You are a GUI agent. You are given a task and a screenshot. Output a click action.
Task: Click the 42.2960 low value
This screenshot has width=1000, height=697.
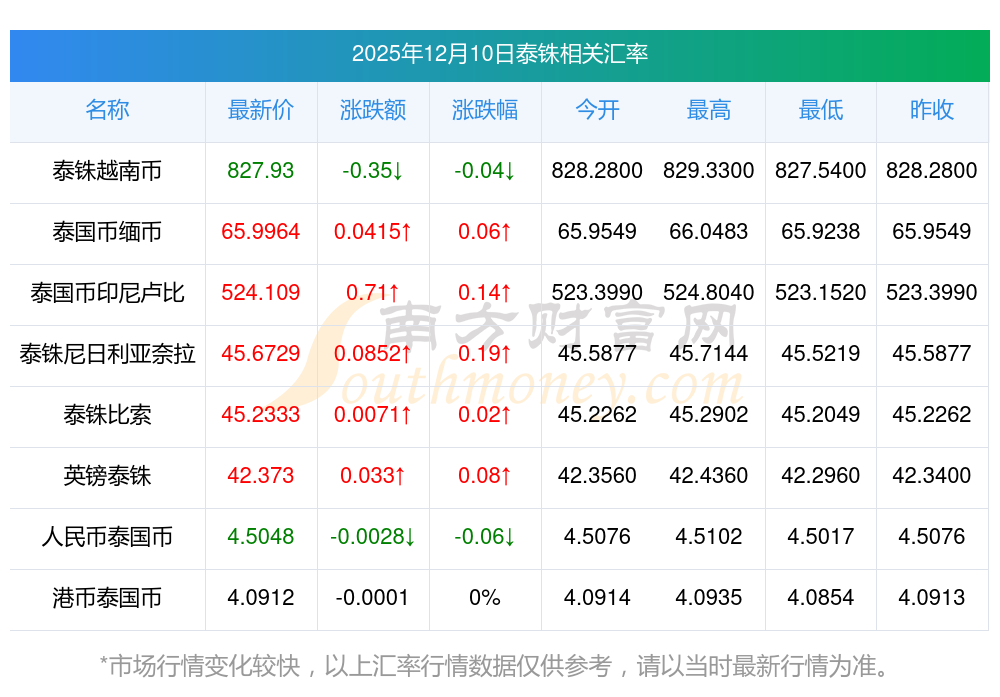point(821,476)
